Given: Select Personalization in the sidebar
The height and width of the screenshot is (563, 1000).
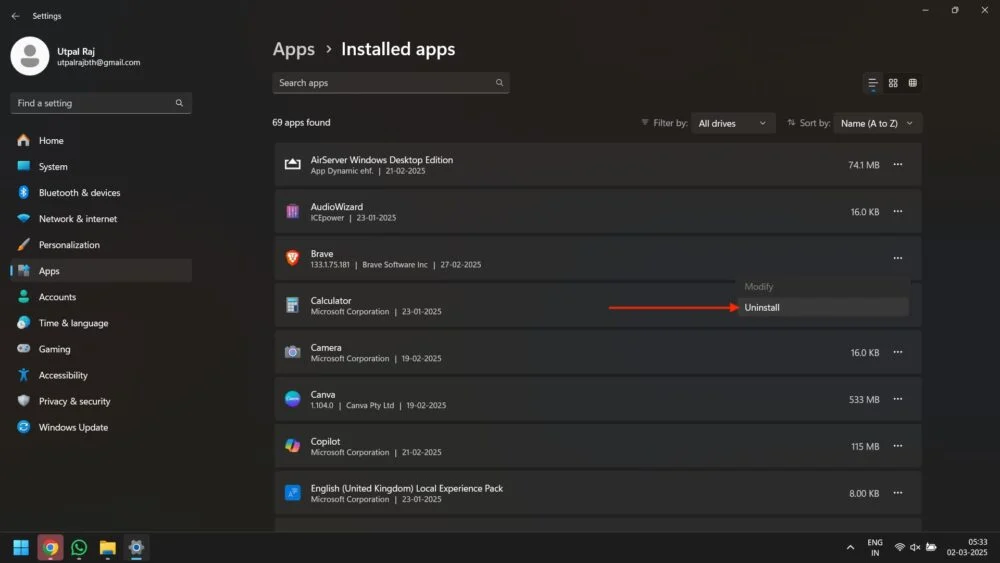Looking at the screenshot, I should (x=101, y=245).
